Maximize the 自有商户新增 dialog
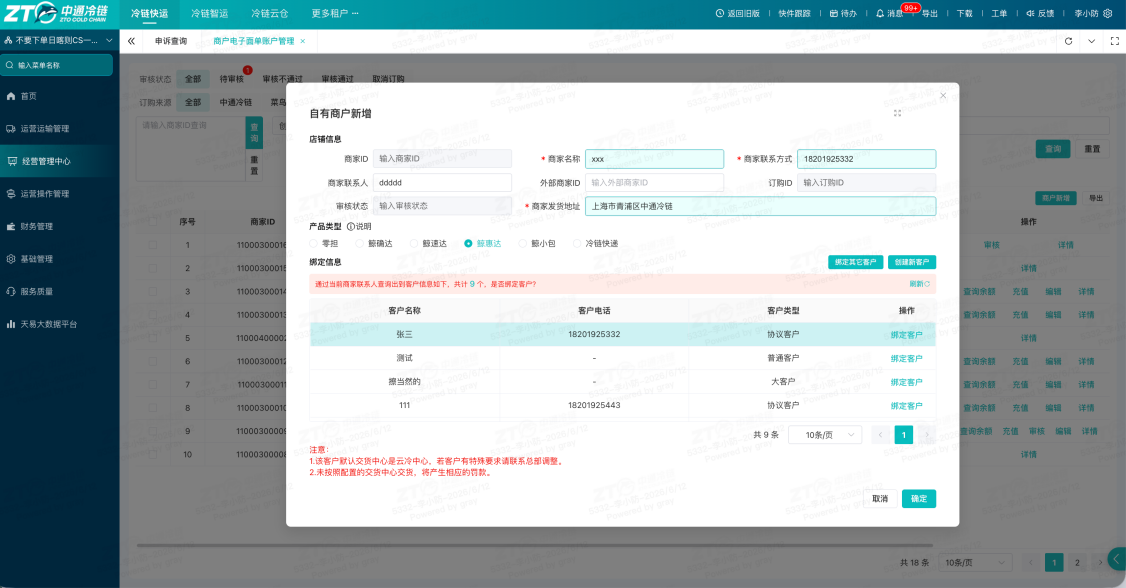Viewport: 1126px width, 588px height. [897, 113]
